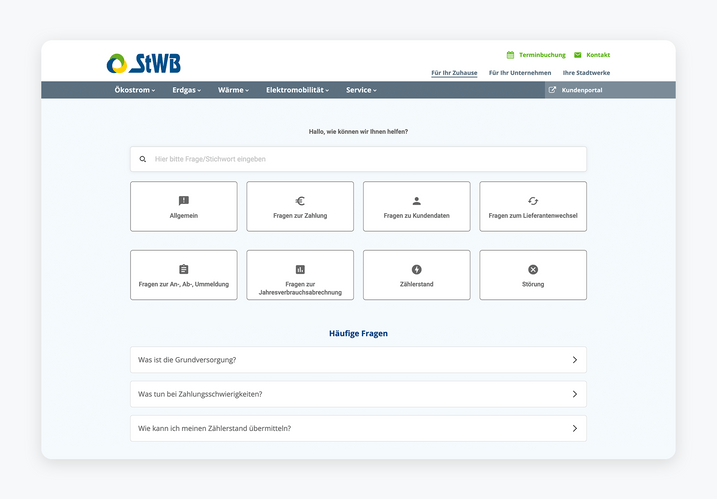Click the calendar icon beside Terminbuchung
The image size is (717, 499).
[x=510, y=55]
